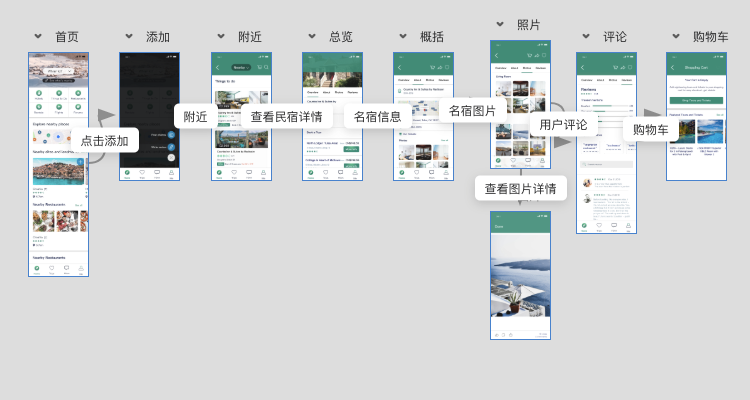Click the 查看民宿详情 flow label

tap(286, 116)
